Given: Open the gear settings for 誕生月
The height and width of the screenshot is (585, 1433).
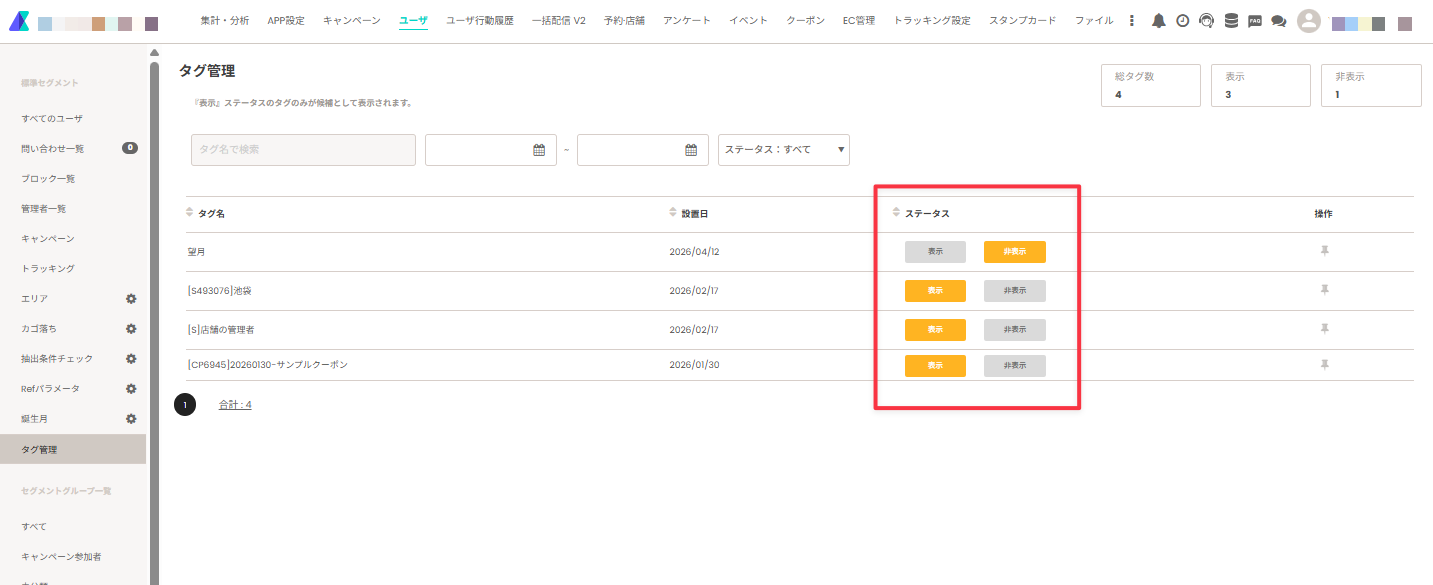Looking at the screenshot, I should [x=130, y=419].
